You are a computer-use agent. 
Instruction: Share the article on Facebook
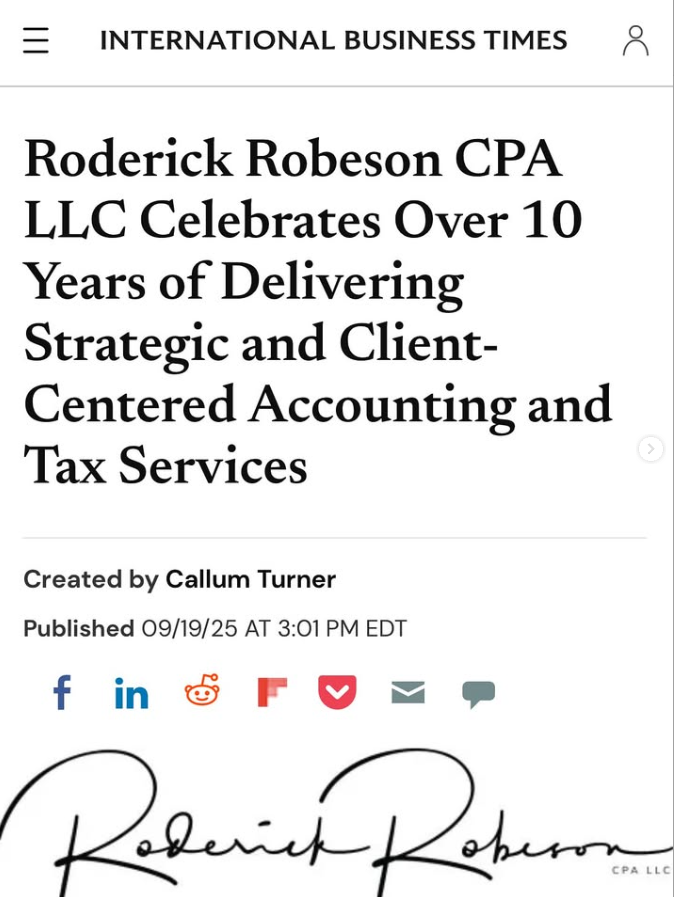point(62,692)
